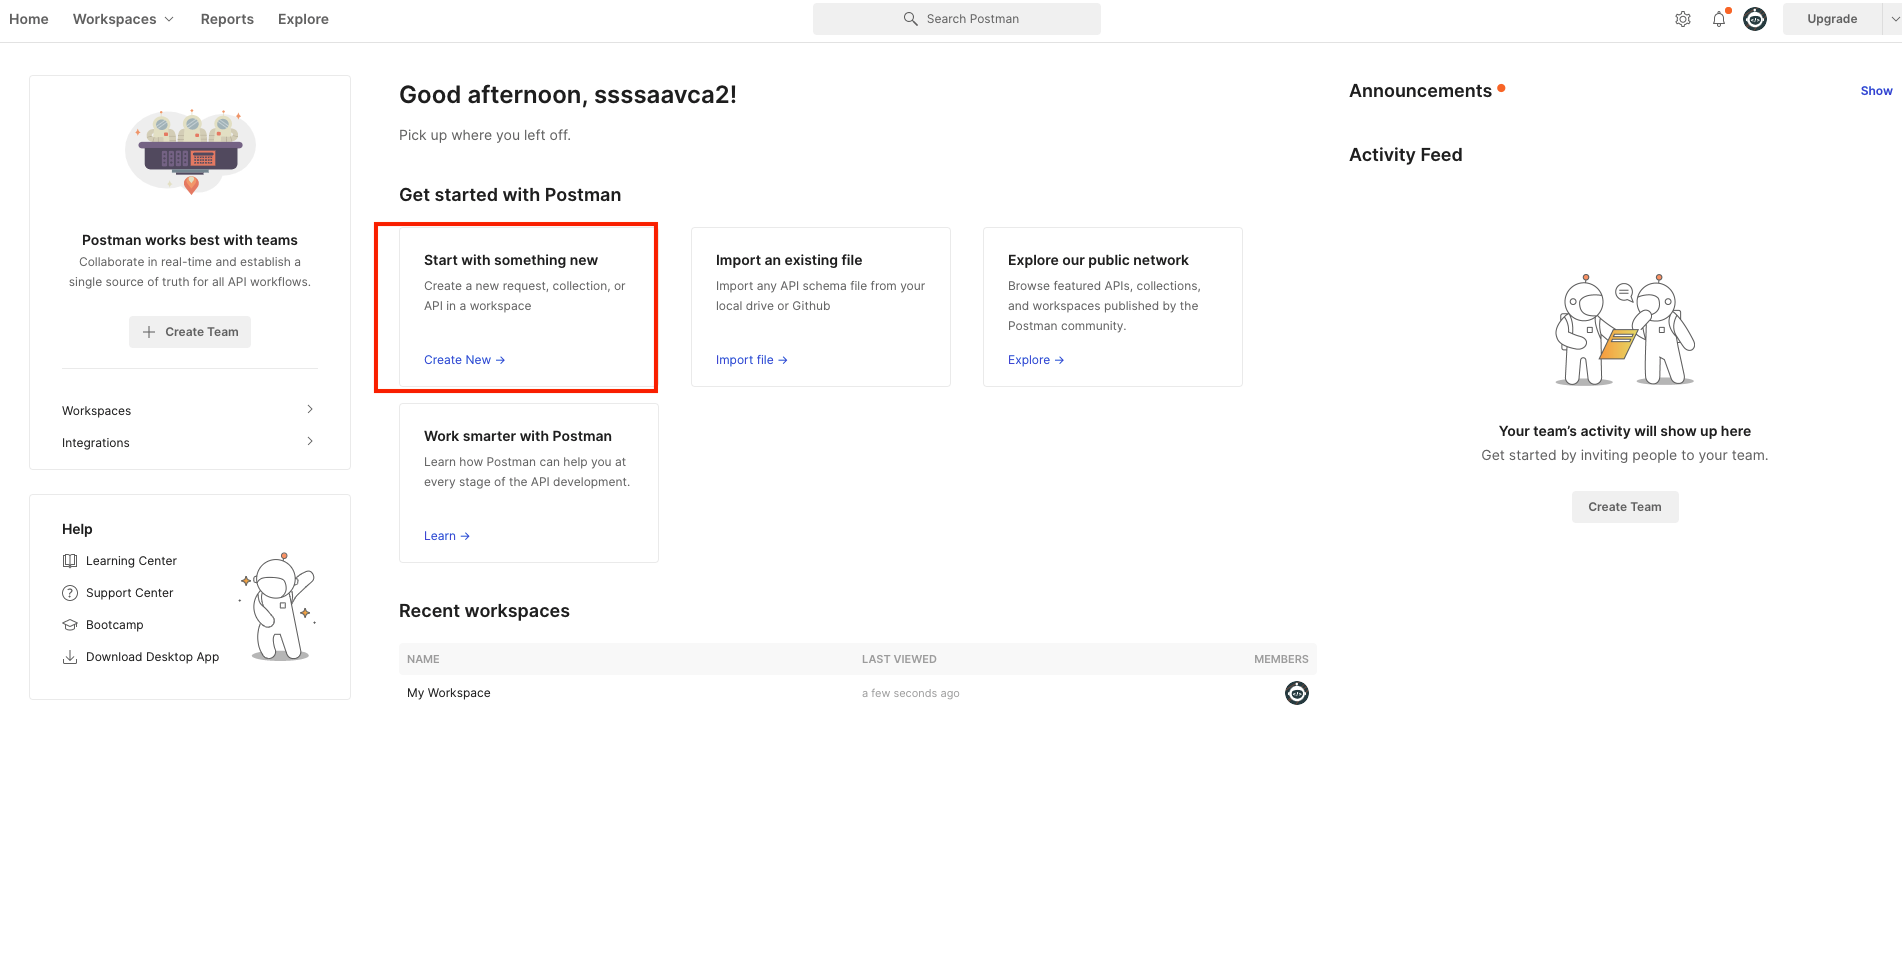Click the Upgrade button
Viewport: 1902px width, 960px height.
pyautogui.click(x=1832, y=19)
